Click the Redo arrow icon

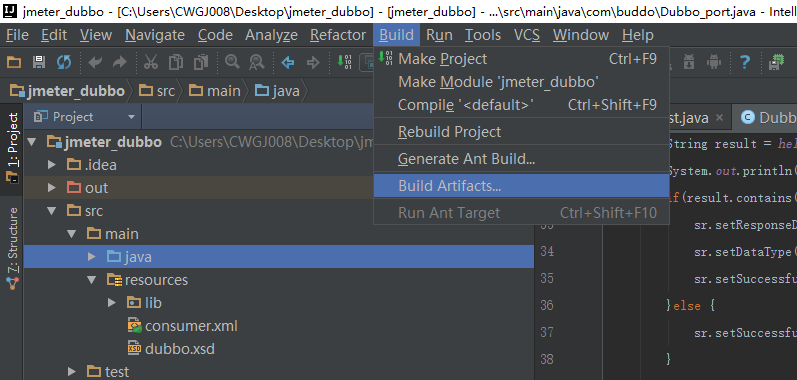pos(119,62)
